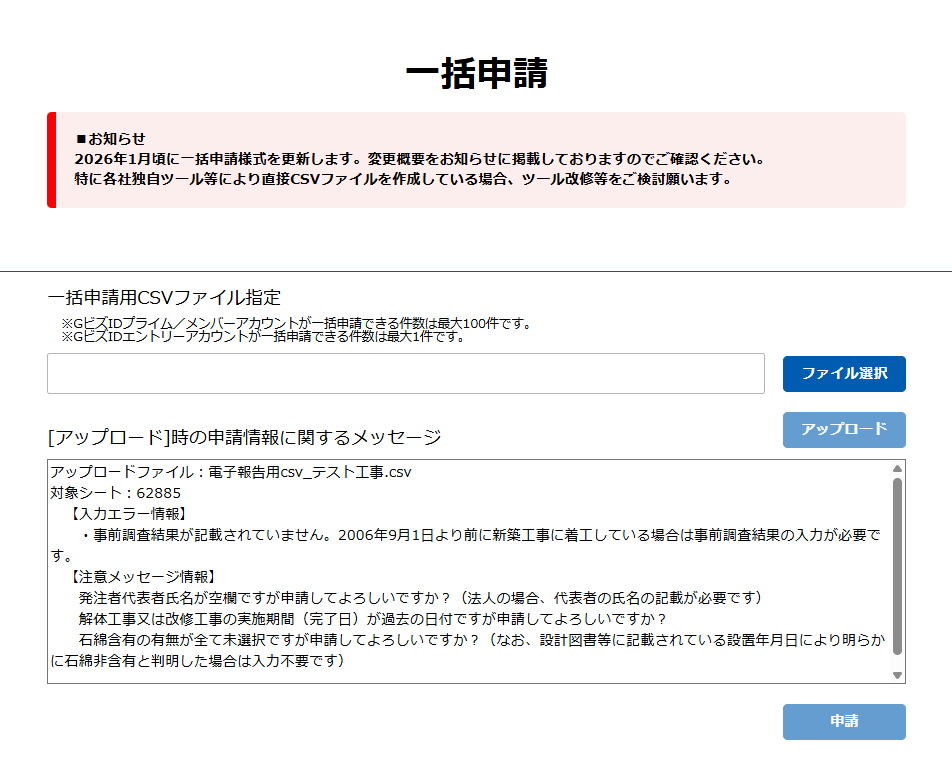Click the 発注者代表者氏名が空欄 warning line
This screenshot has height=780, width=952.
tap(420, 598)
